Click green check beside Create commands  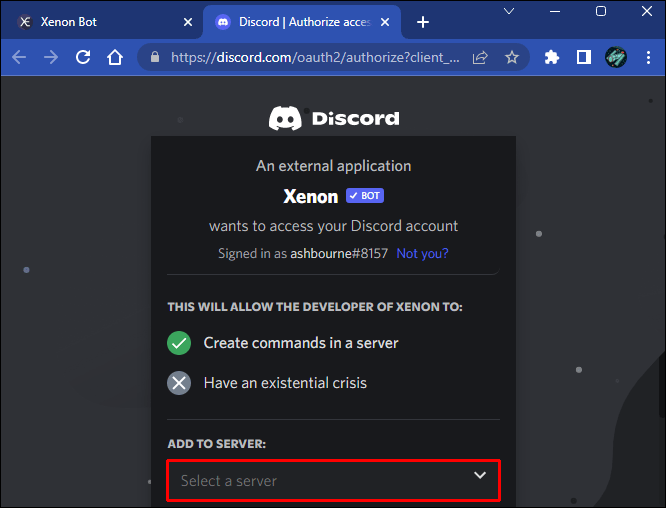(x=179, y=343)
